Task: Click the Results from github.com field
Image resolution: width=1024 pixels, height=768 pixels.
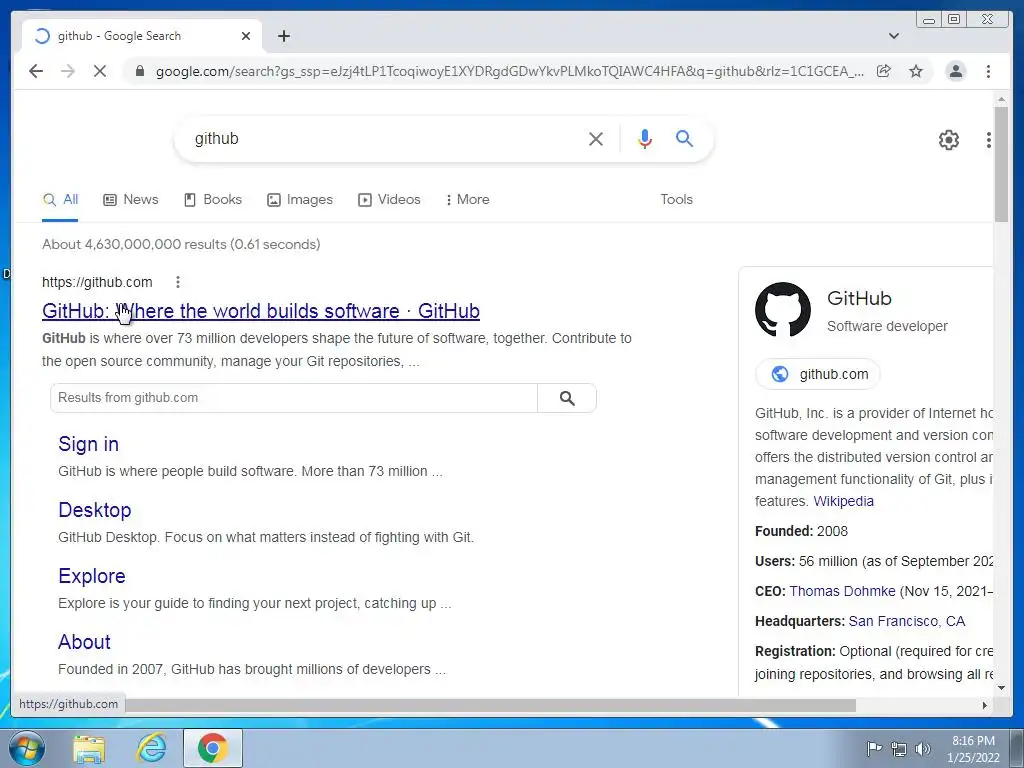Action: point(294,398)
